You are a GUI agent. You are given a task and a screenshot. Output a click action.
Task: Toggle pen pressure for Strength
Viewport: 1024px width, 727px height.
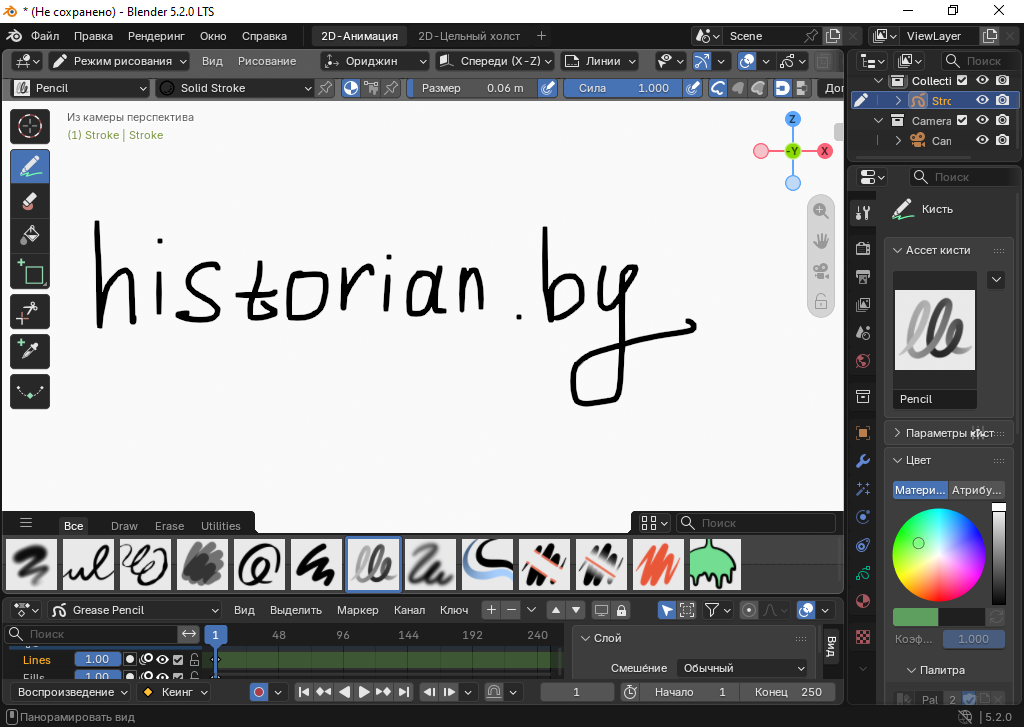point(693,88)
